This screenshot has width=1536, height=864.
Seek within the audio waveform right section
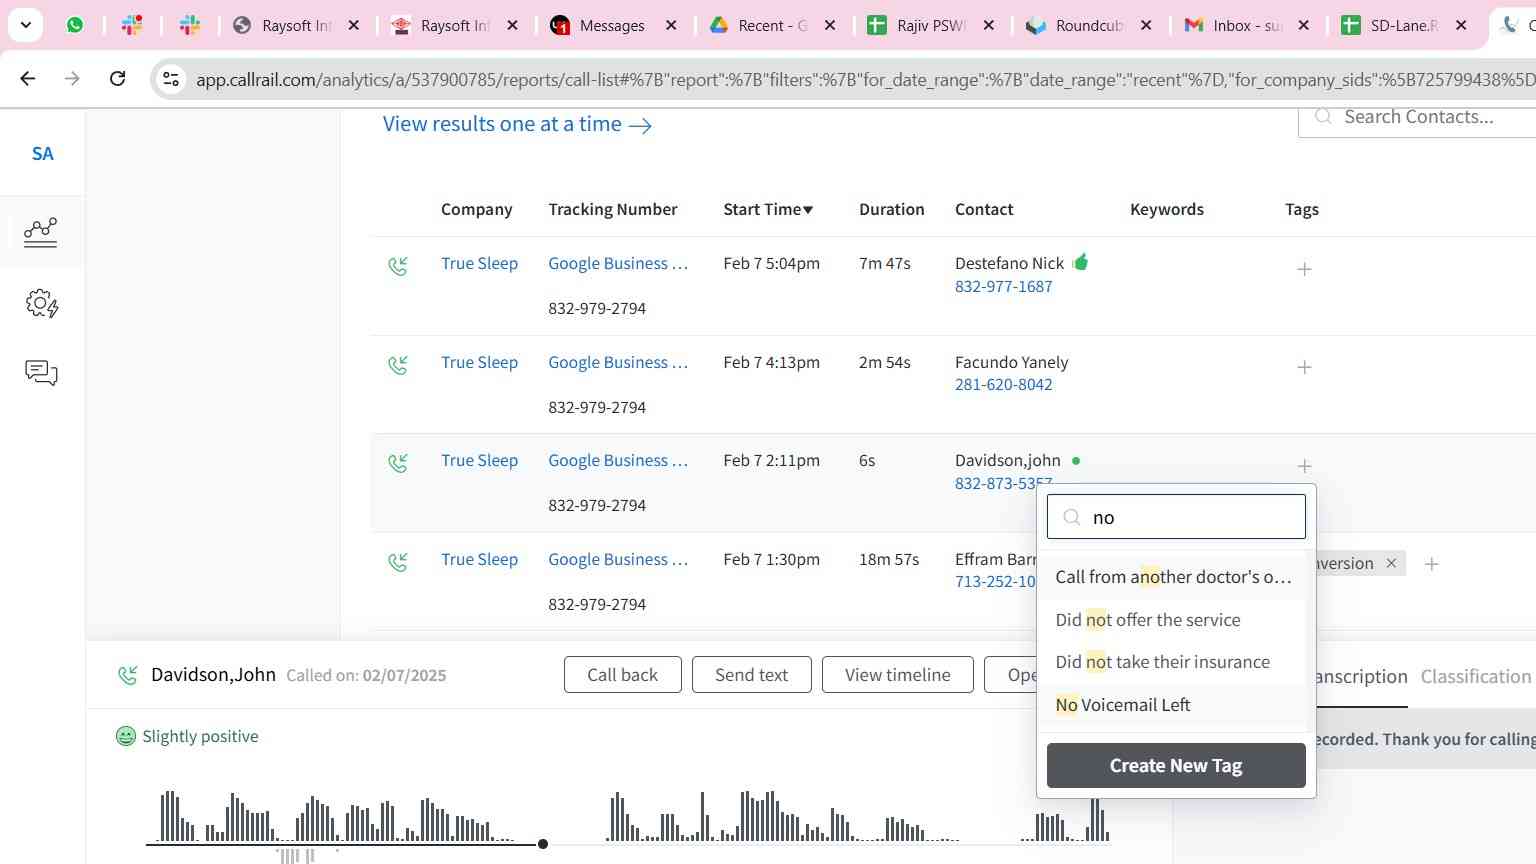[858, 818]
